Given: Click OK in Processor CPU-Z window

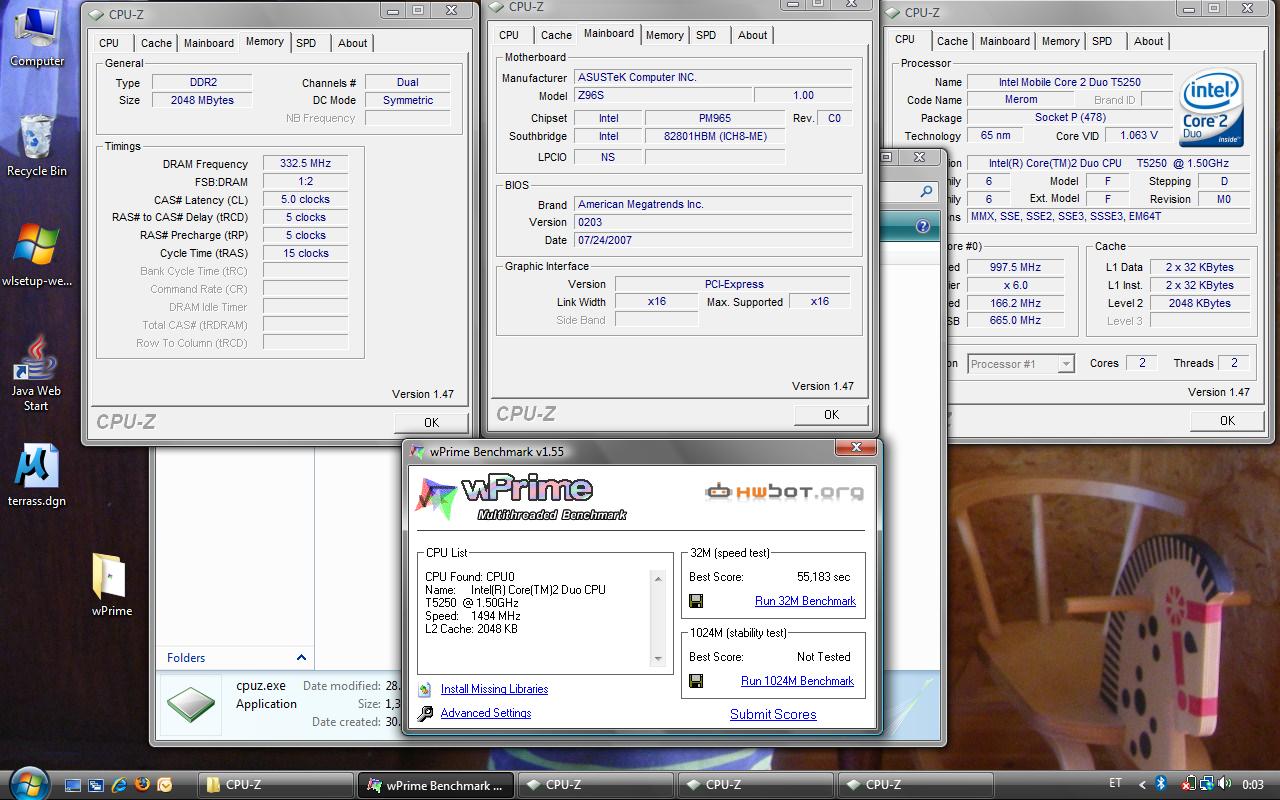Looking at the screenshot, I should click(x=1227, y=420).
